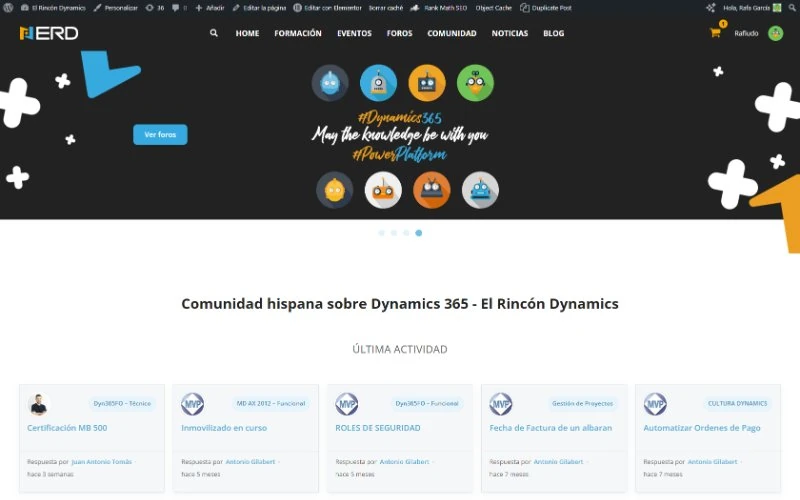Select the first slider dot

click(382, 233)
